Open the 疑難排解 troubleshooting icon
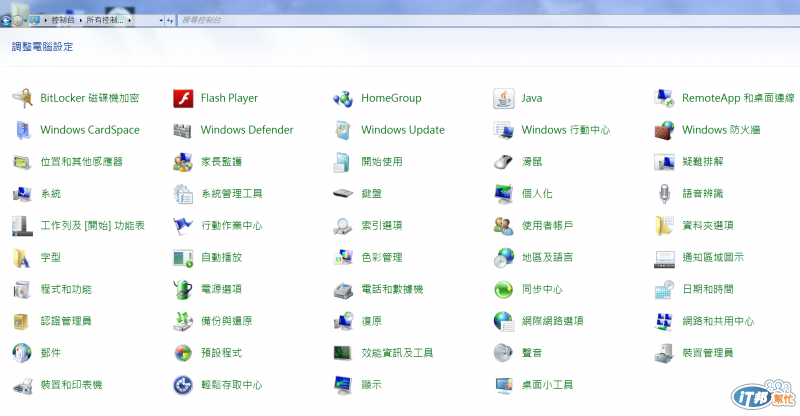This screenshot has width=800, height=416. (664, 162)
